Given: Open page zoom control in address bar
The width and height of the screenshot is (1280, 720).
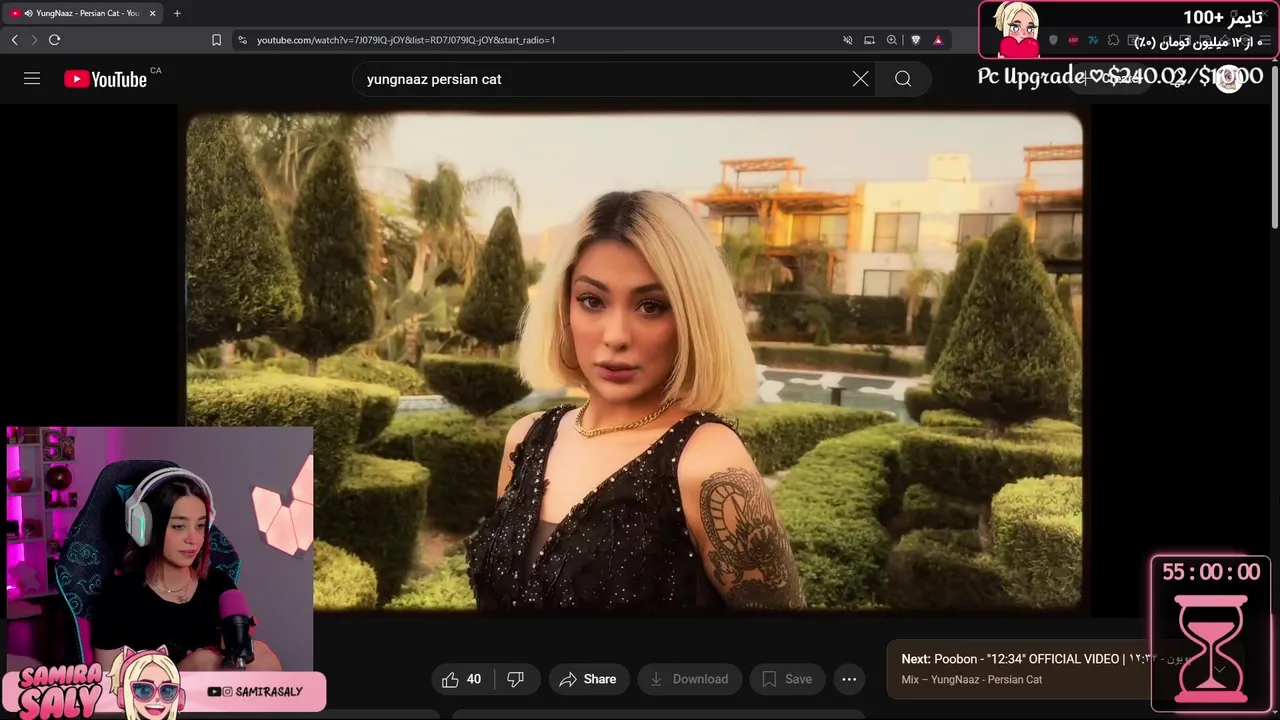Looking at the screenshot, I should click(892, 40).
